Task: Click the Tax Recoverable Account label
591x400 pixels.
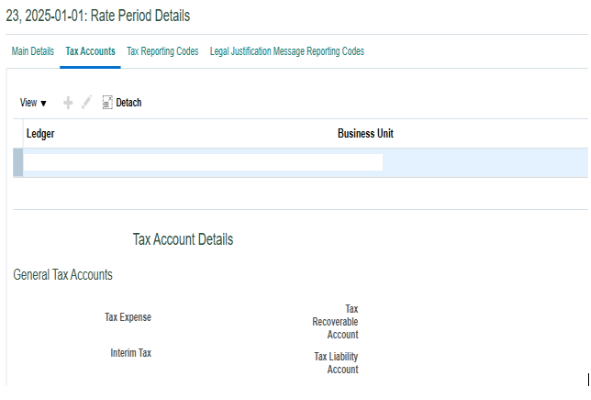Action: [335, 322]
